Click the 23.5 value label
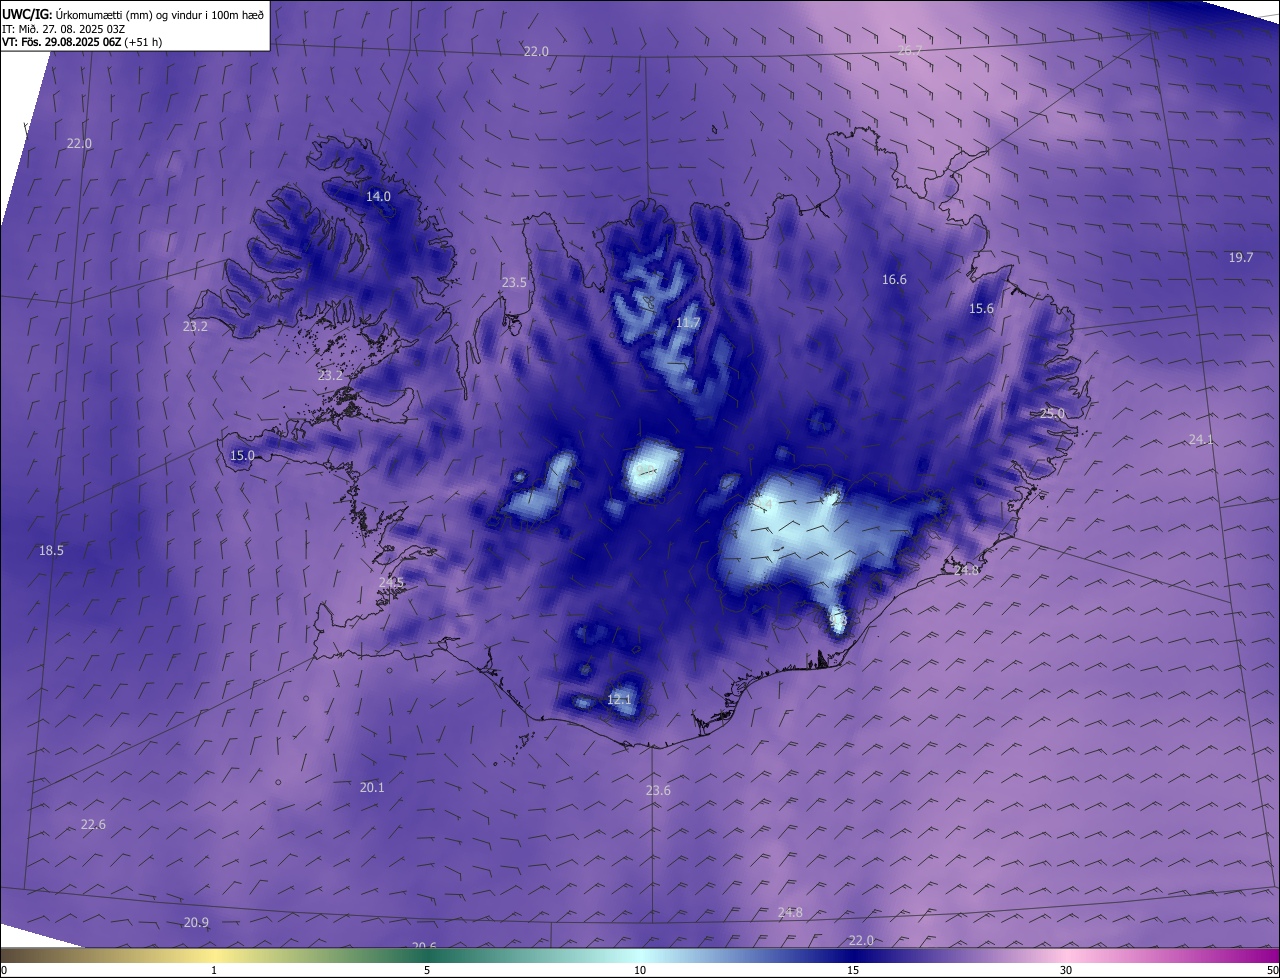The image size is (1280, 978). tap(514, 283)
